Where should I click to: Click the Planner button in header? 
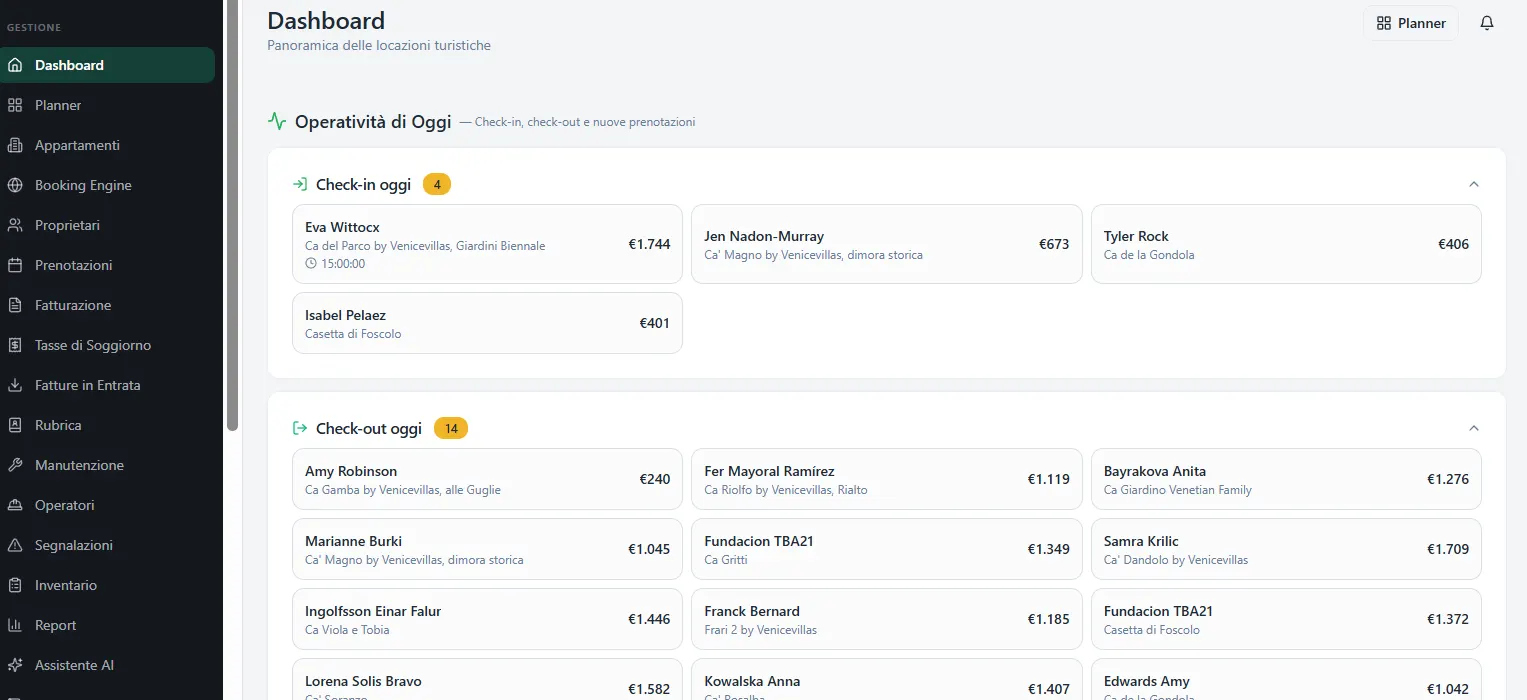point(1411,23)
